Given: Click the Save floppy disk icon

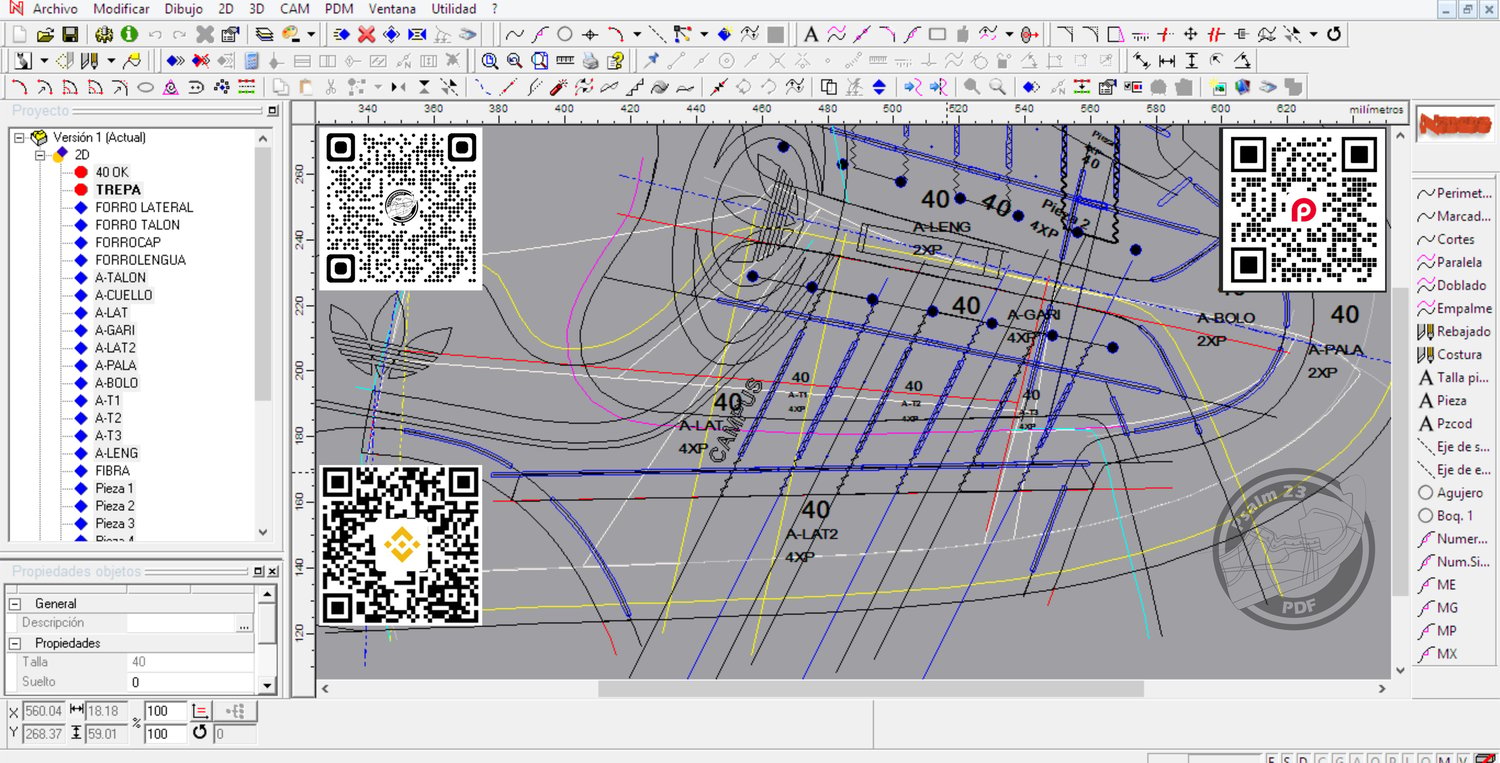Looking at the screenshot, I should click(x=70, y=34).
